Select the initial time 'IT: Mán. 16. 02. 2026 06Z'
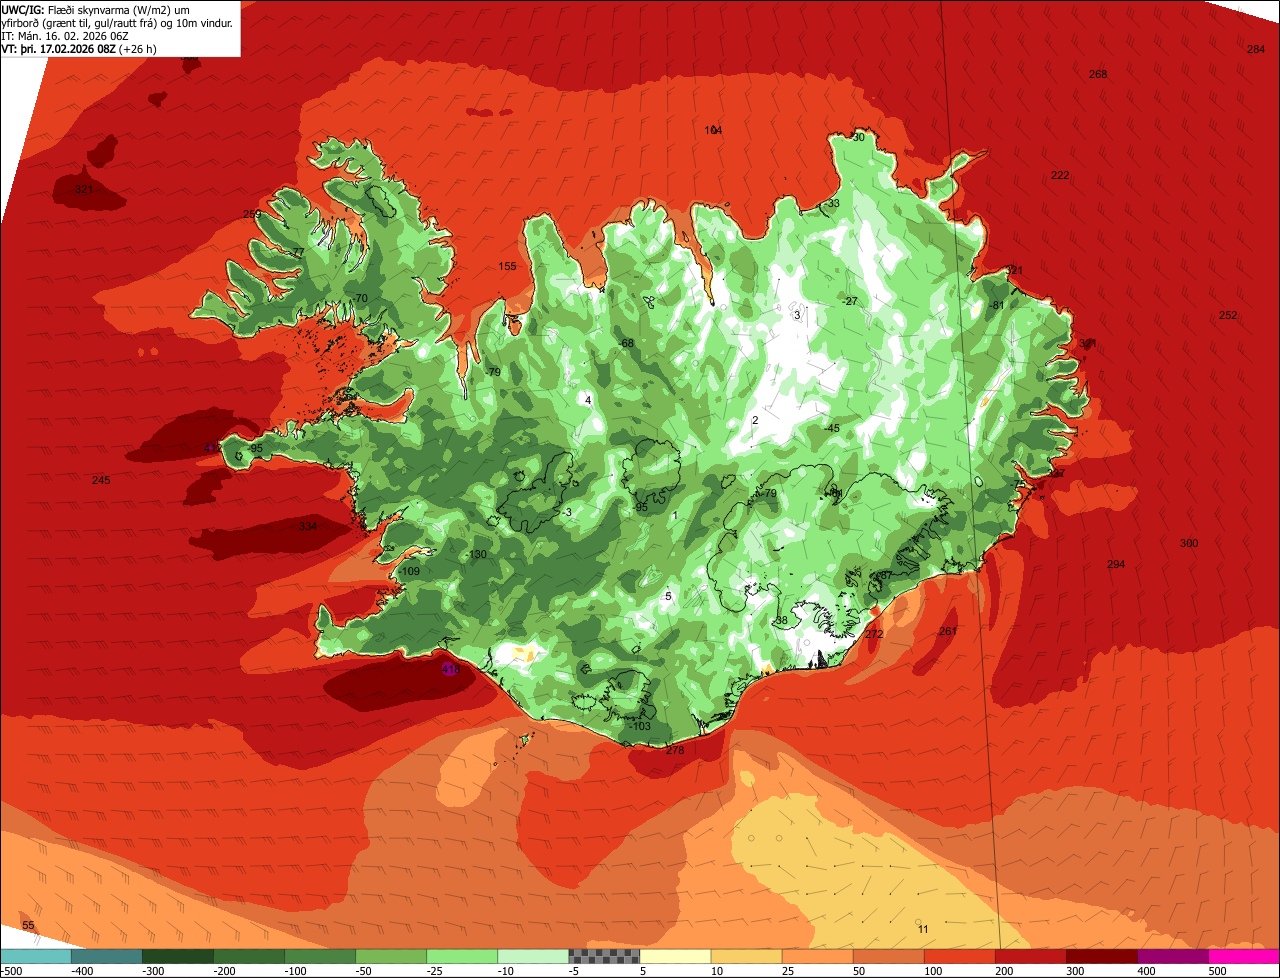 [66, 35]
